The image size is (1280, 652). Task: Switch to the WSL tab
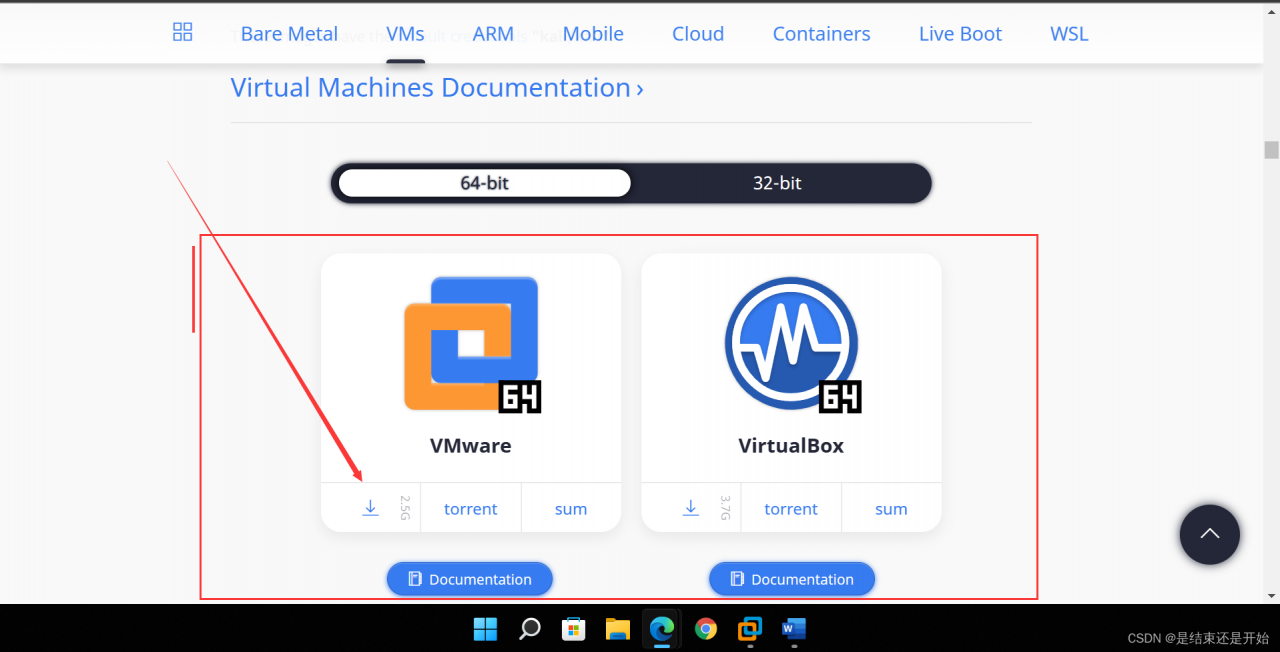1069,34
